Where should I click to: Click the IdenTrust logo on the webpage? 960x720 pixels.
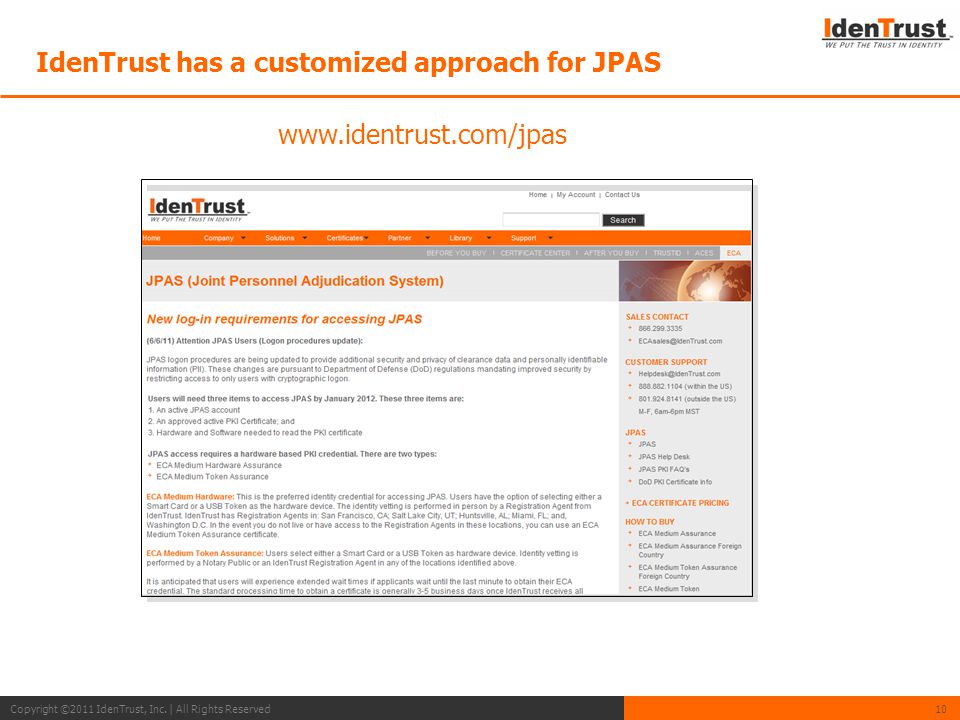[198, 209]
